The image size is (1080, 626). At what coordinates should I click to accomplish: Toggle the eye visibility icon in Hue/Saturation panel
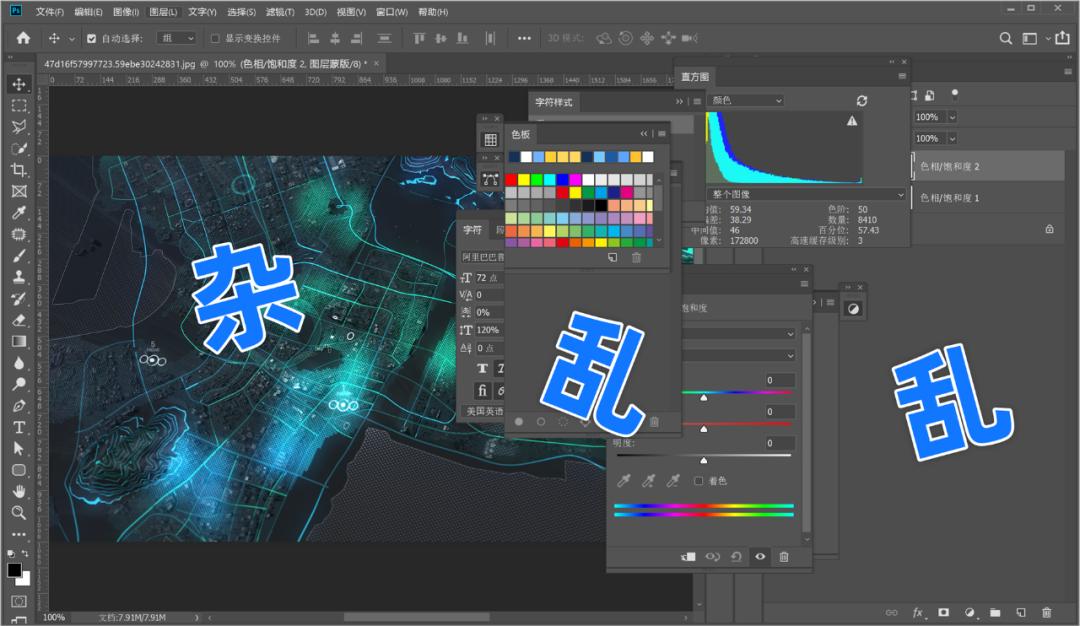[759, 557]
